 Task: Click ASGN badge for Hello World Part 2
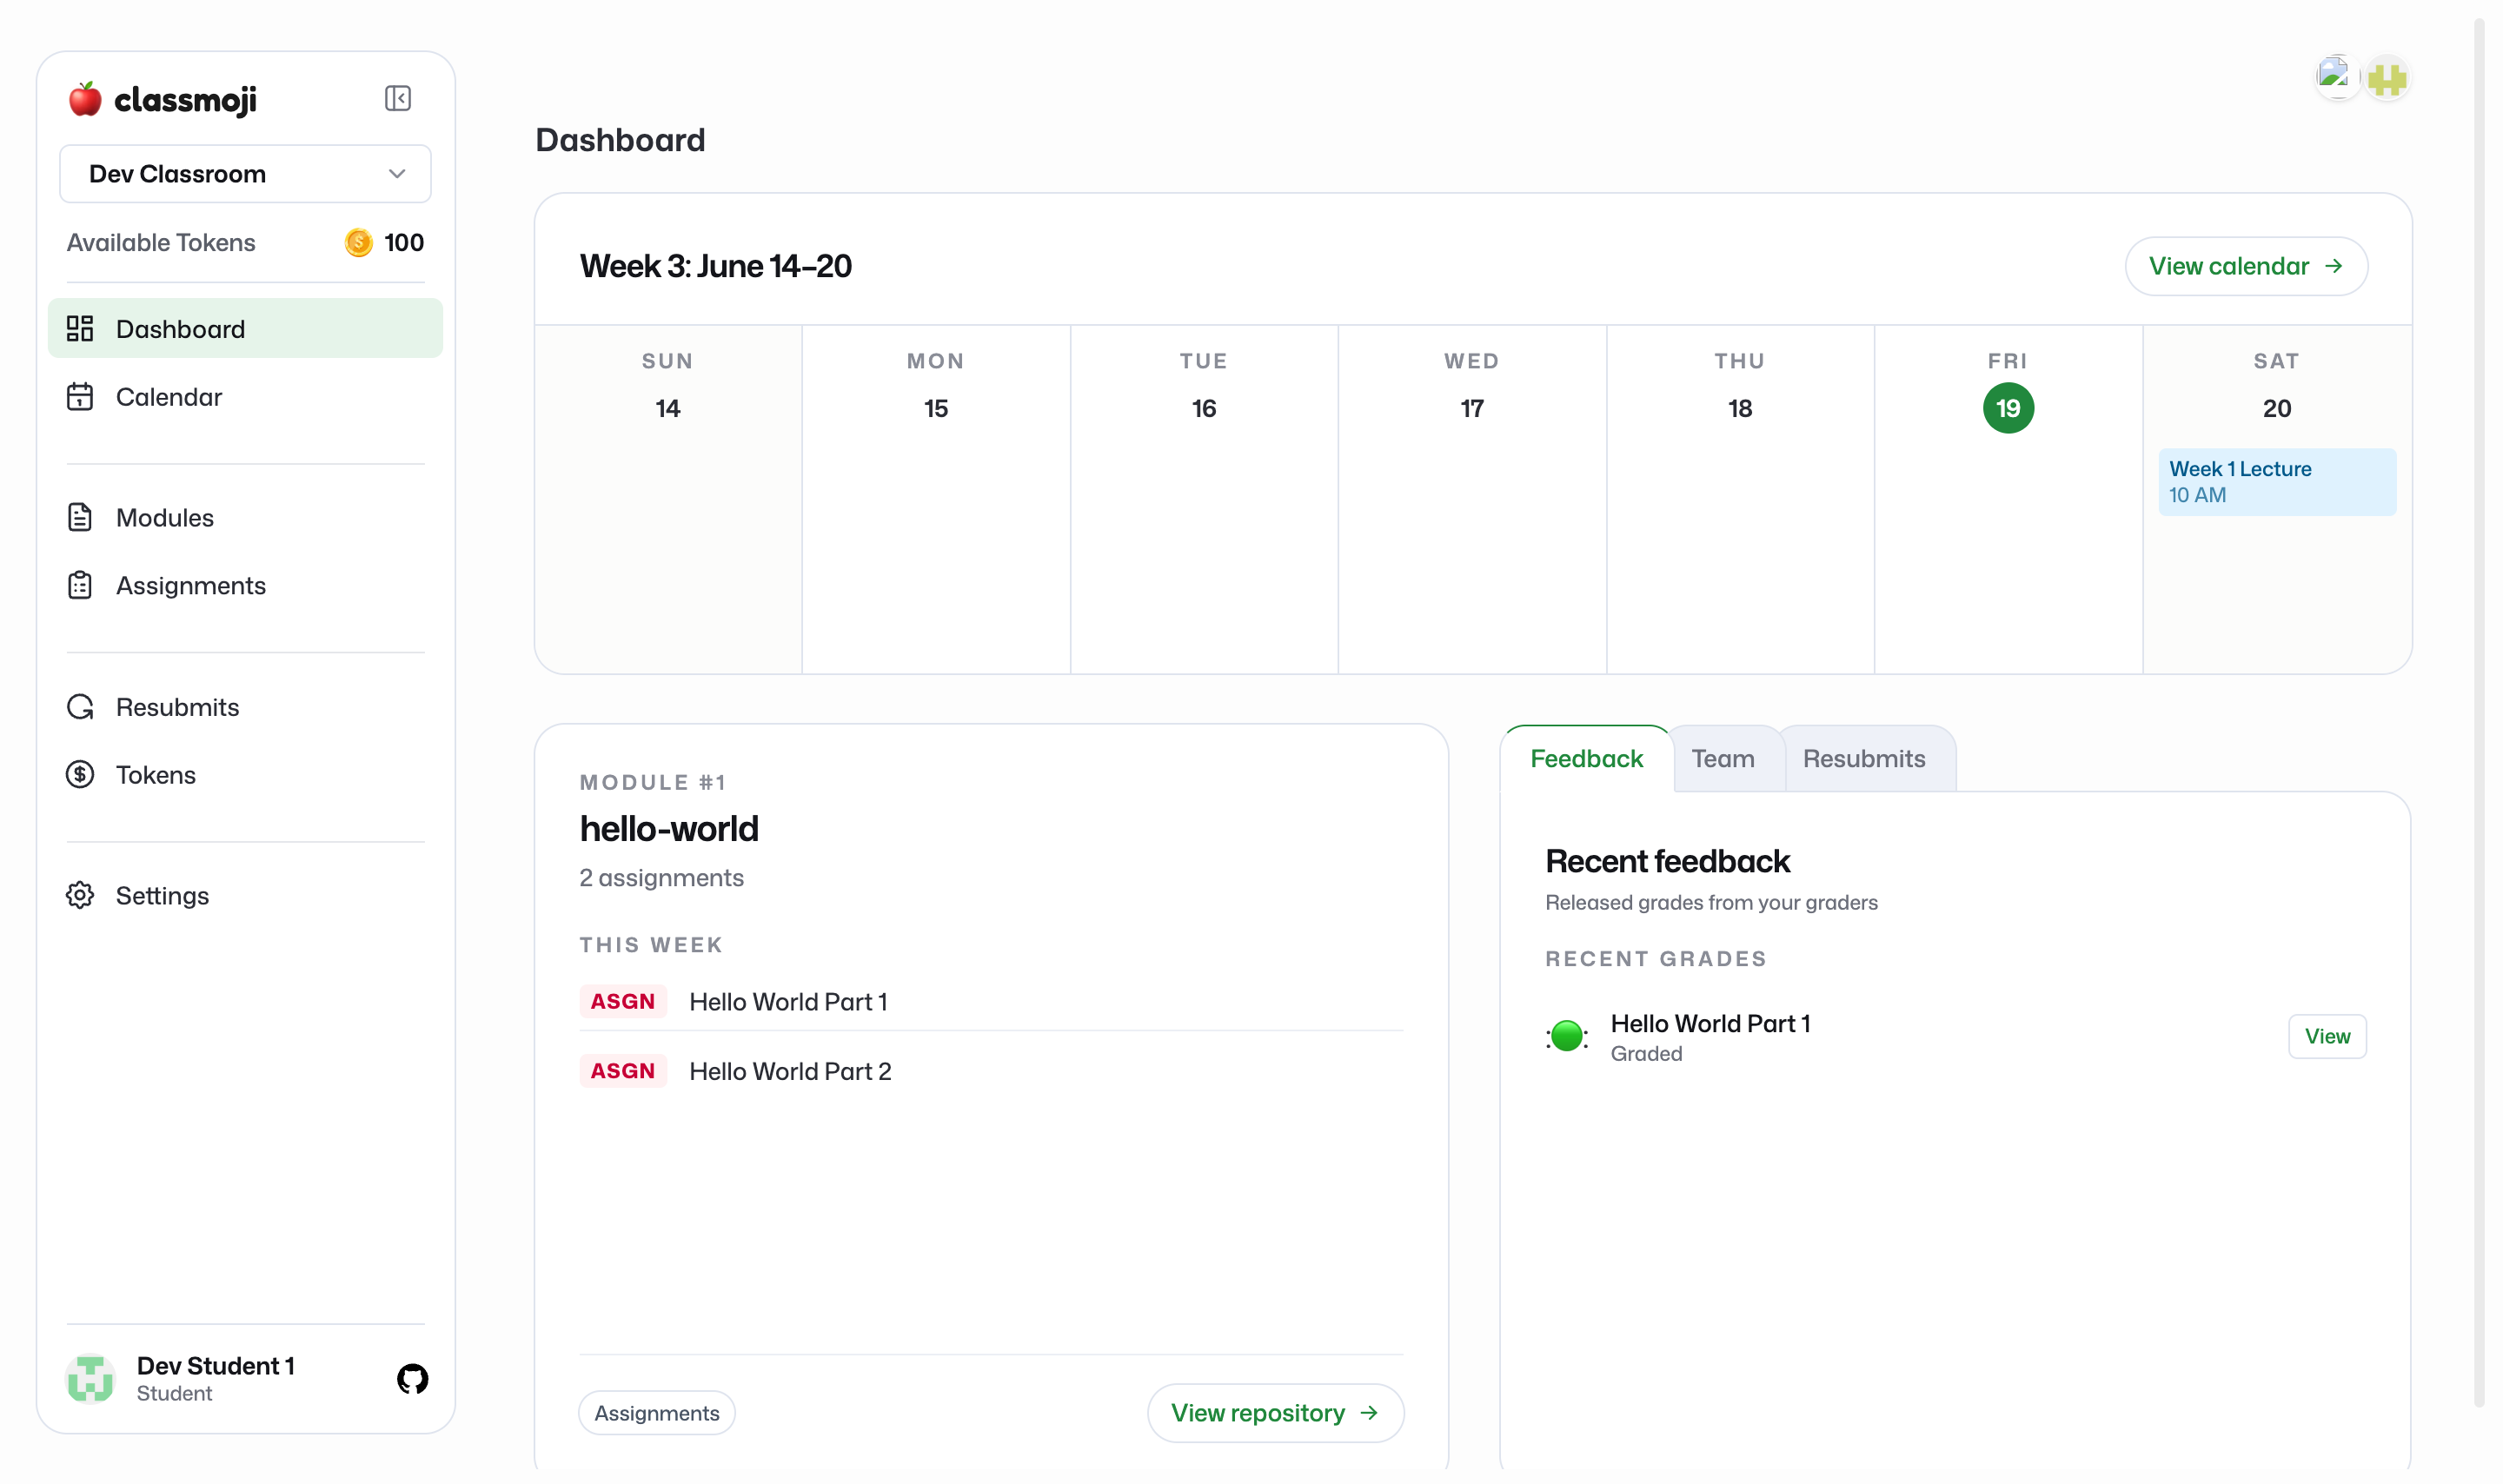(623, 1071)
